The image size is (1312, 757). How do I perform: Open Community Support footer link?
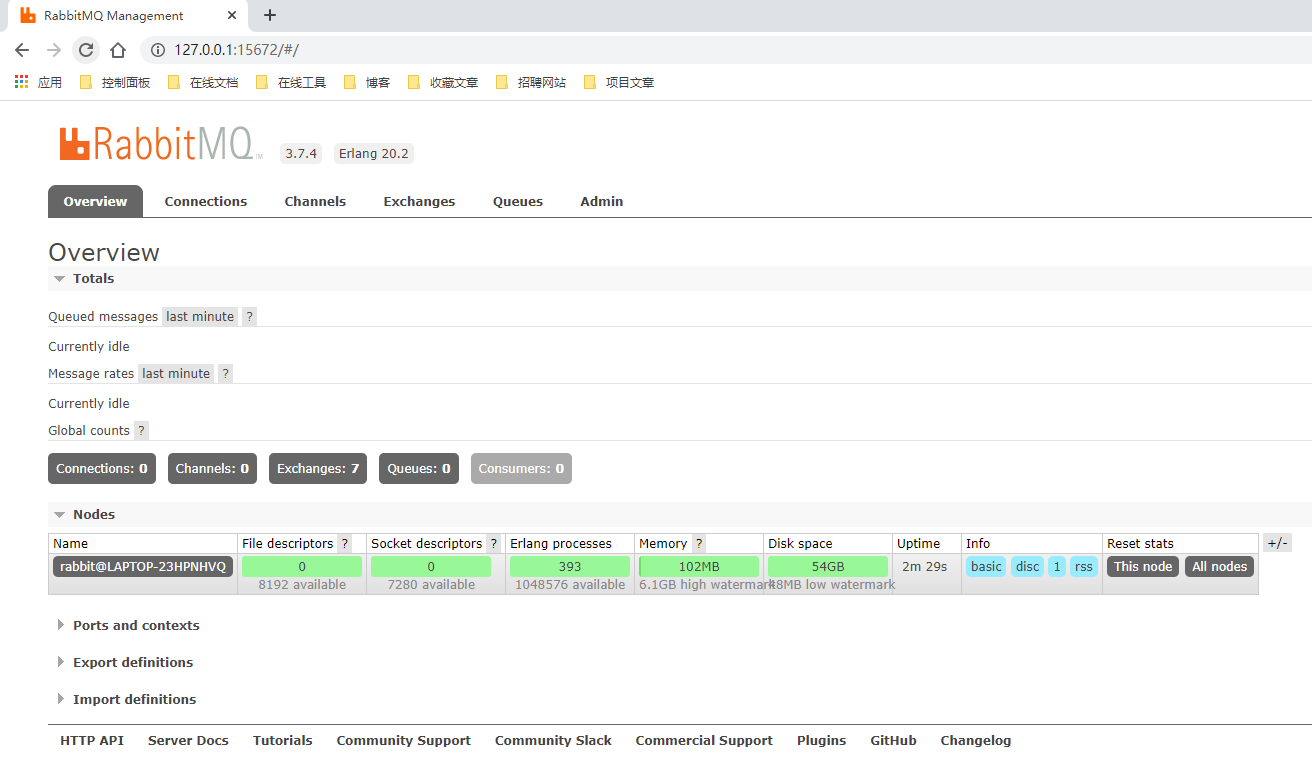click(x=404, y=740)
